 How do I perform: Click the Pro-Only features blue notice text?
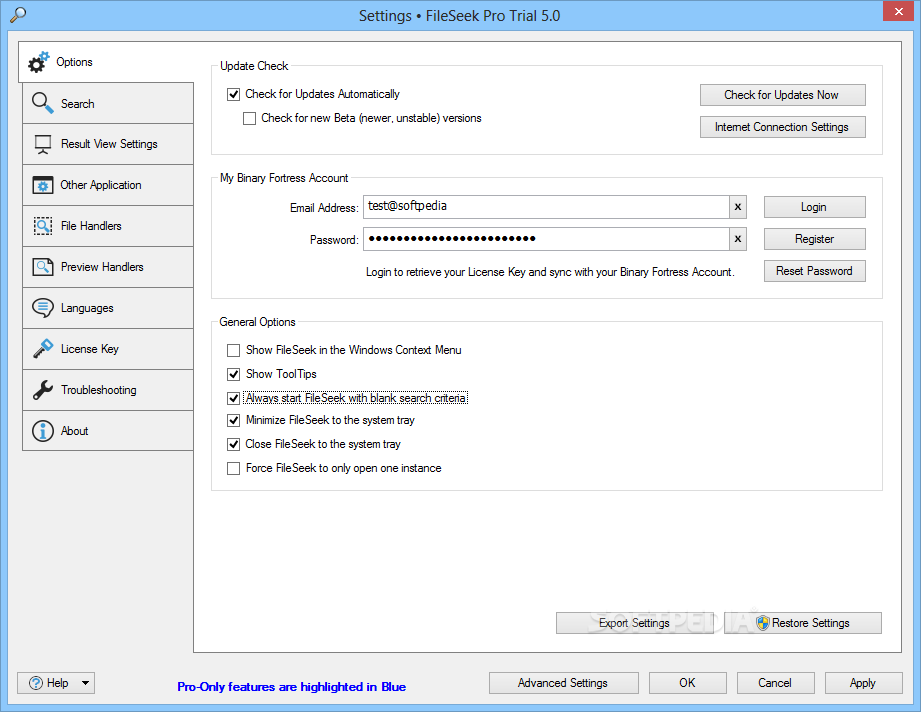[291, 687]
